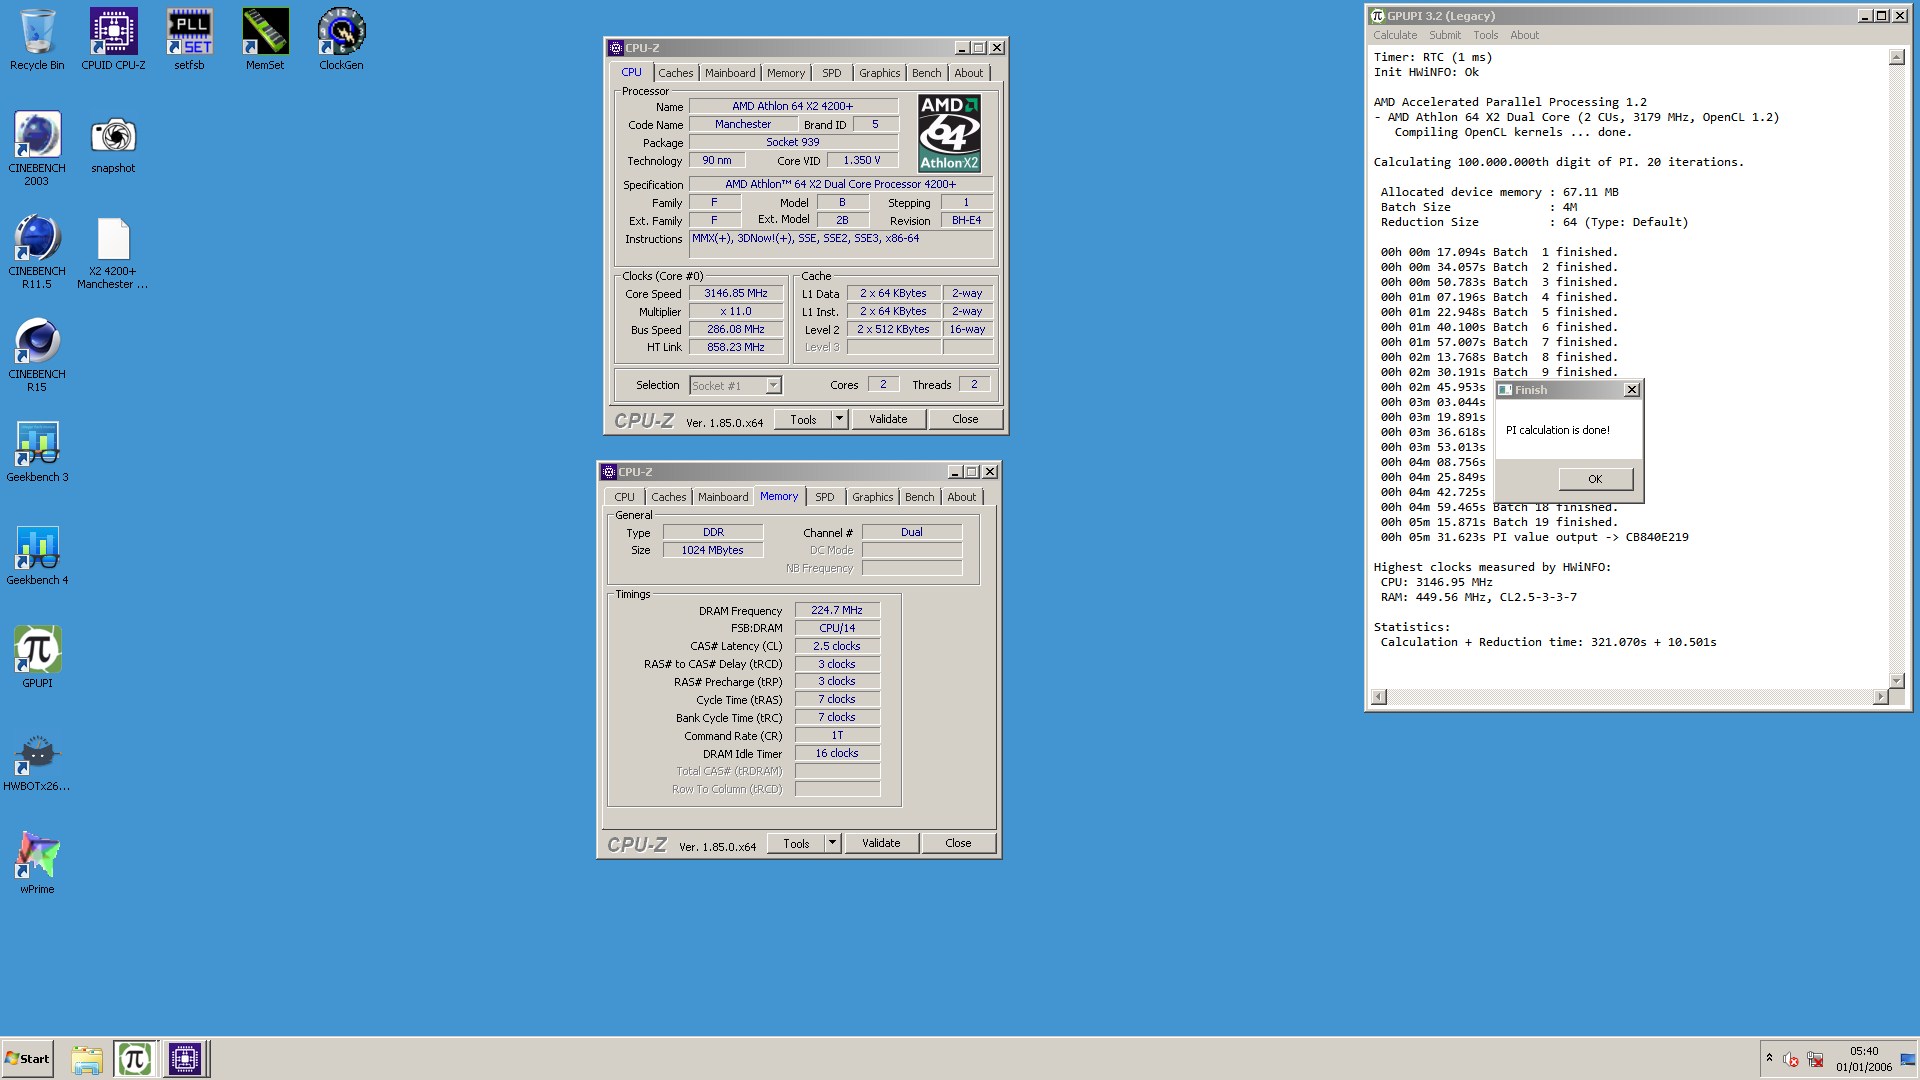
Task: Open the setfsb desktop icon
Action: tap(189, 40)
